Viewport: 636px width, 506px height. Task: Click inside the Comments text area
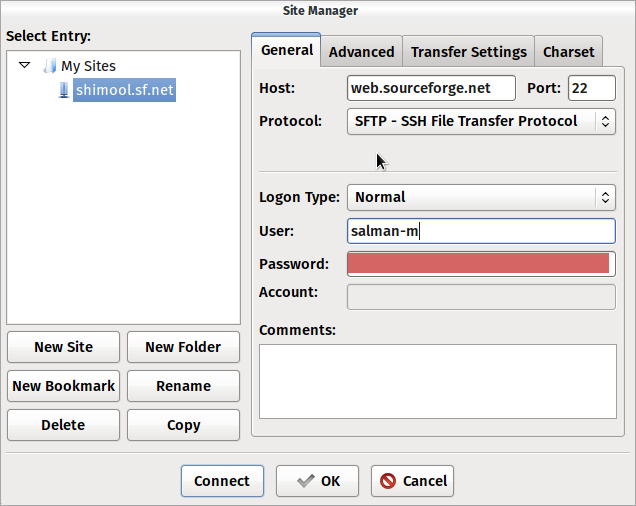(437, 381)
